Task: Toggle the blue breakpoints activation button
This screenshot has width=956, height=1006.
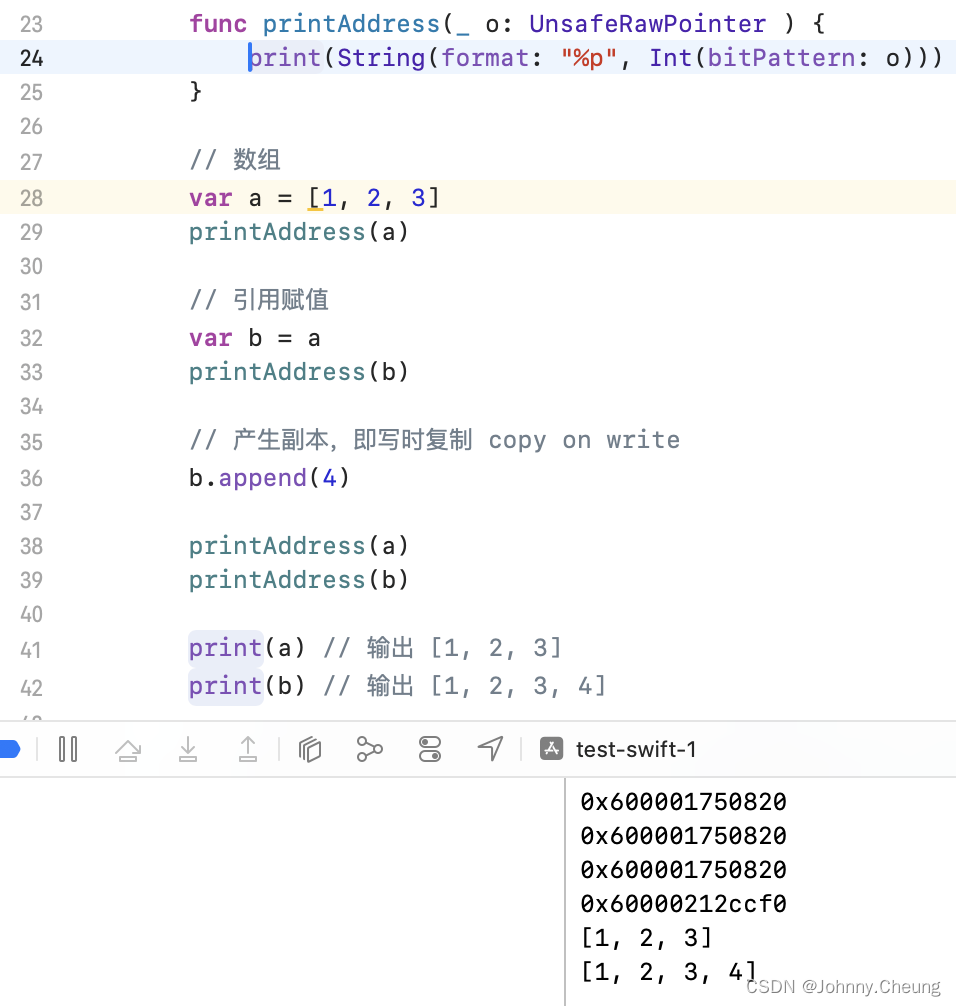Action: 10,749
